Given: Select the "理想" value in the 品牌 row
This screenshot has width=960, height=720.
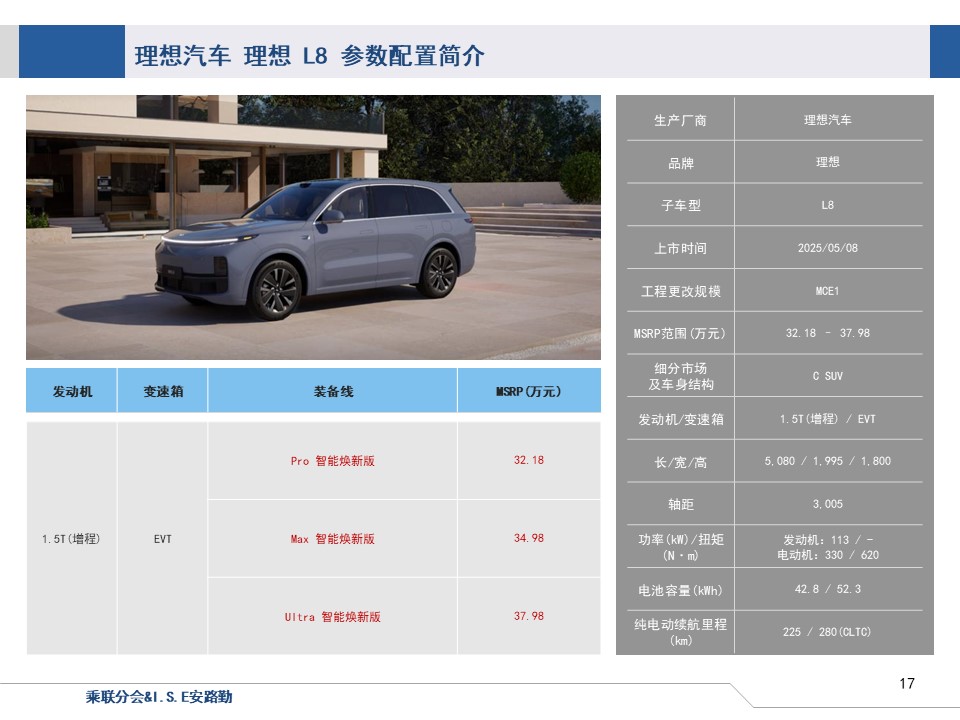Looking at the screenshot, I should pos(828,162).
